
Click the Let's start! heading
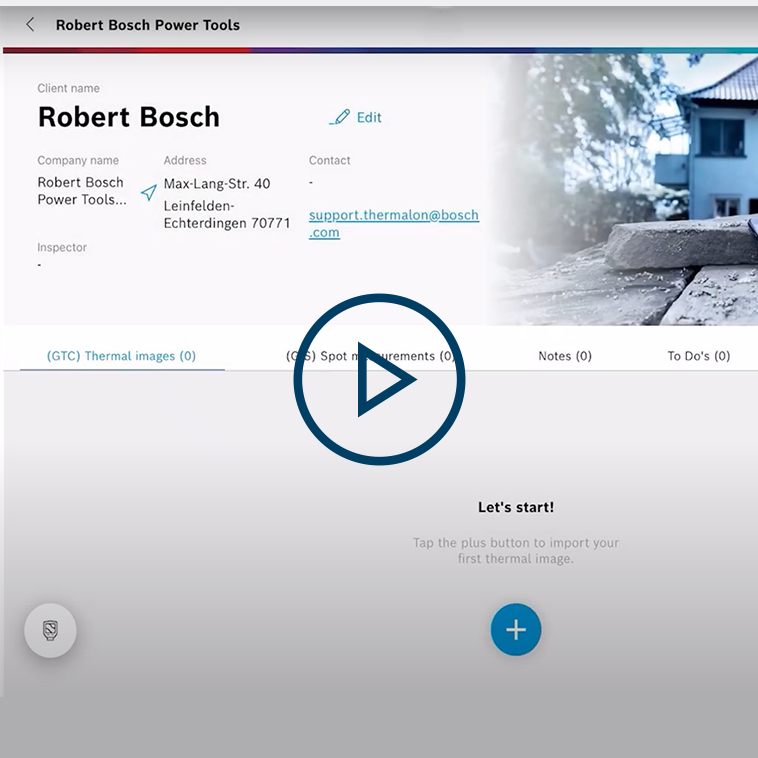(x=516, y=507)
